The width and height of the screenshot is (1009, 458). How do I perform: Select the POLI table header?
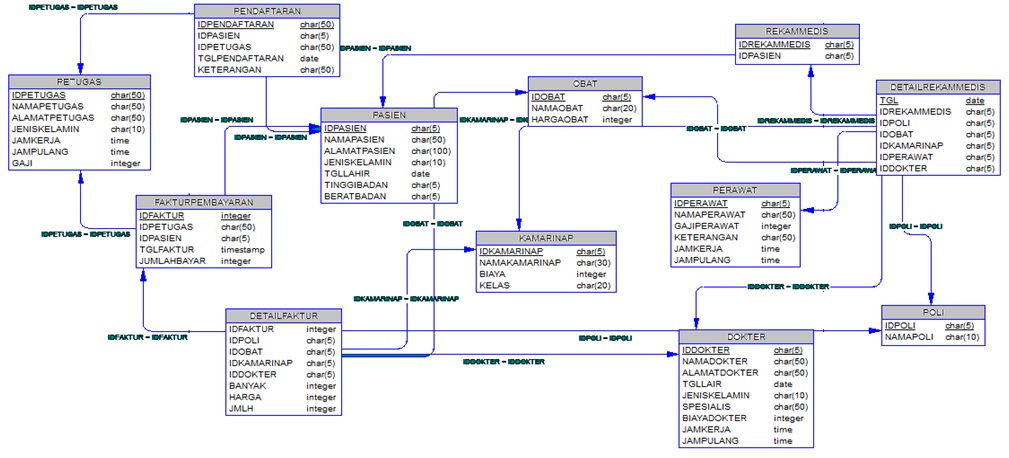[932, 312]
